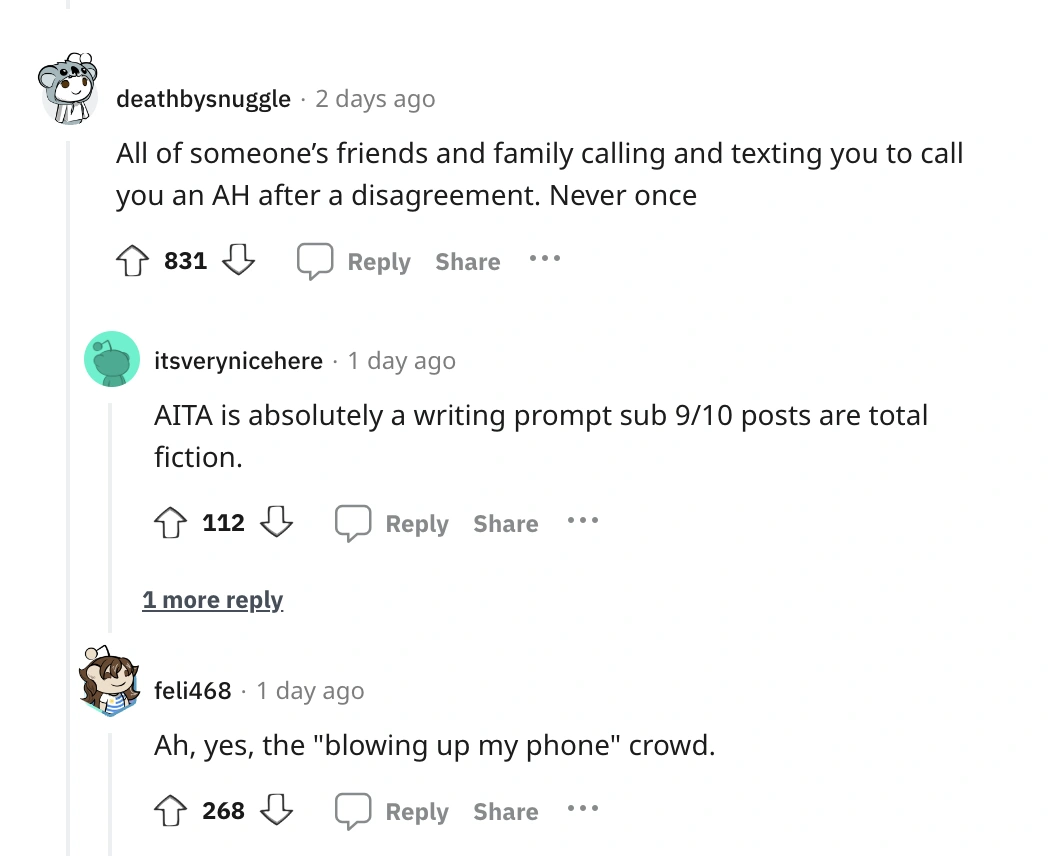Click speech bubble icon on feli468's comment
This screenshot has height=856, width=1049.
point(352,810)
